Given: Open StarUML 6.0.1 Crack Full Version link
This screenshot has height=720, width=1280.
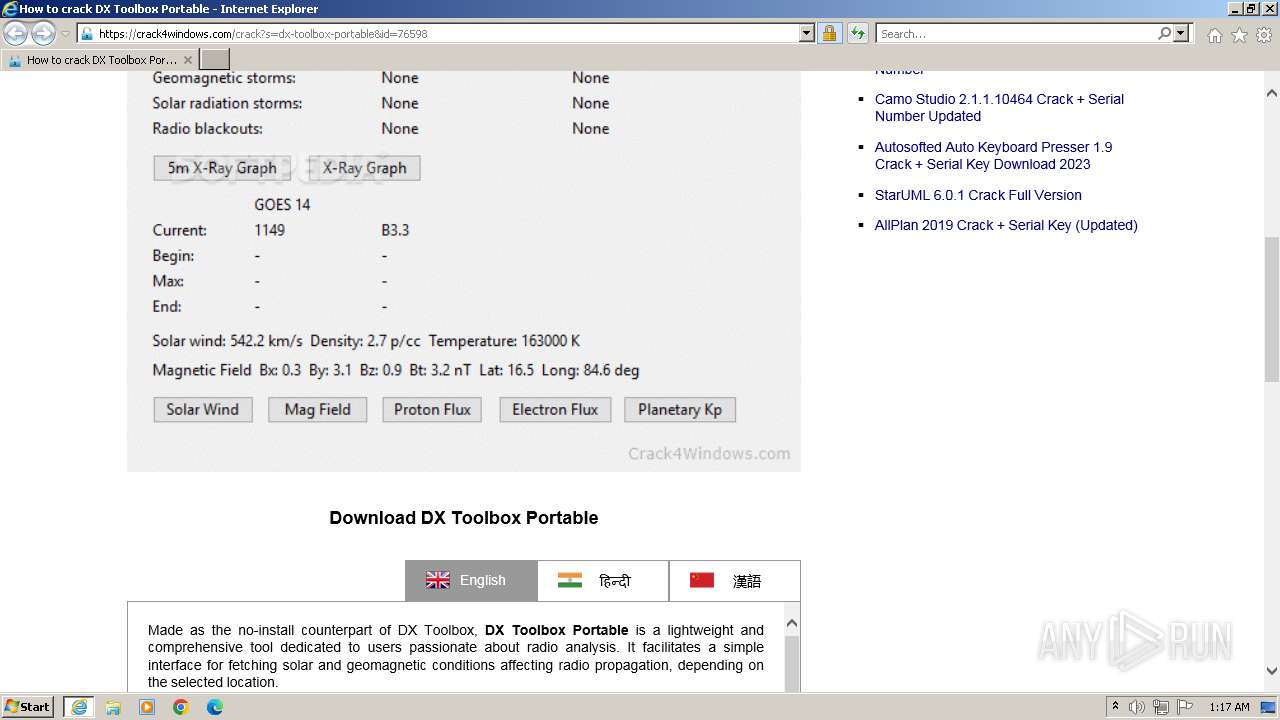Looking at the screenshot, I should tap(978, 195).
